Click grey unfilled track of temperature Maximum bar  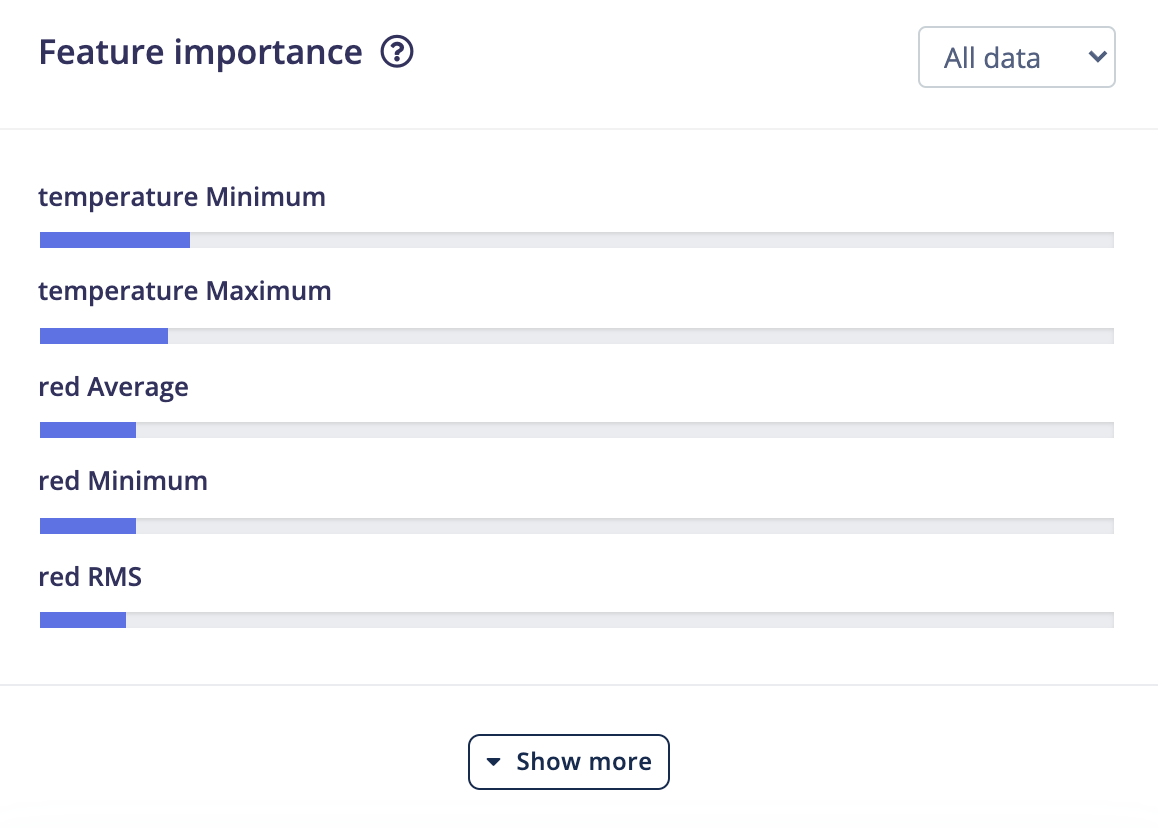(x=640, y=336)
